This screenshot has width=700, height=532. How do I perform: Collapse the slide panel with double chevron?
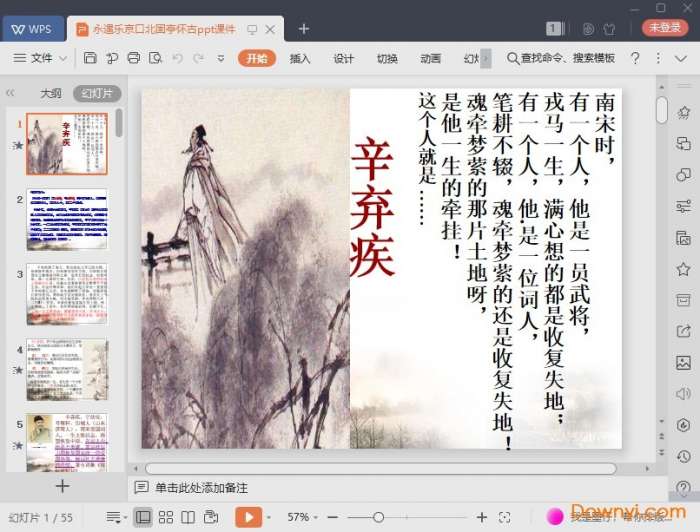click(x=10, y=93)
